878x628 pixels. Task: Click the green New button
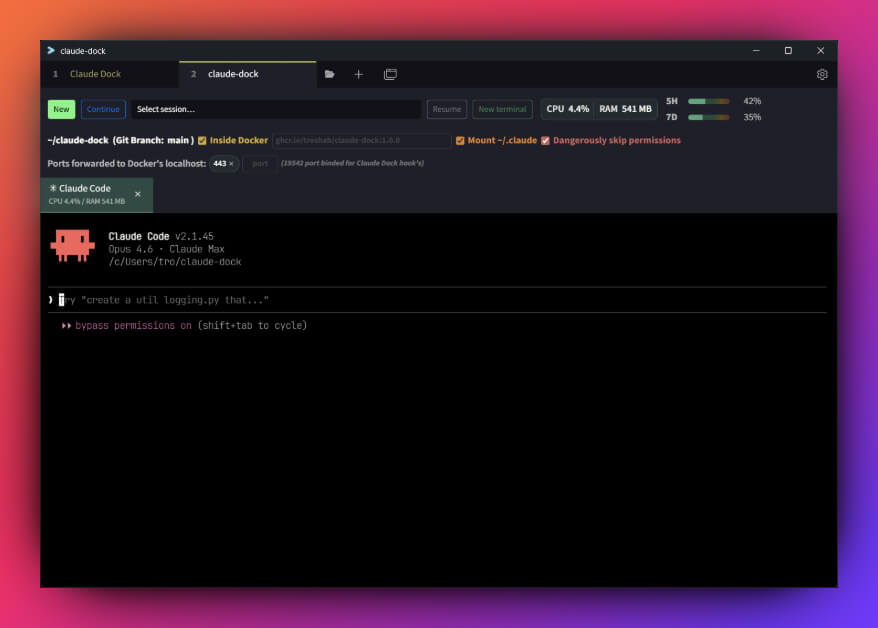tap(61, 109)
